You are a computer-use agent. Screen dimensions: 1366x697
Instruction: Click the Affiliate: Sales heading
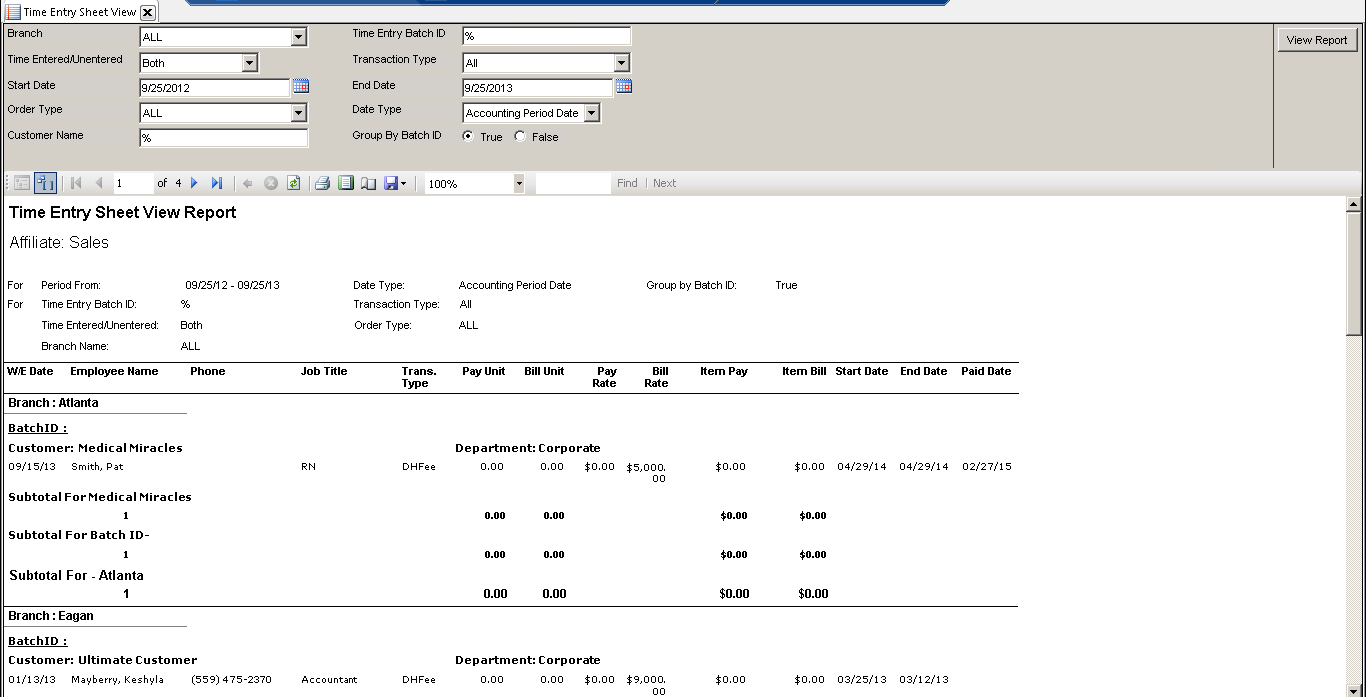click(x=59, y=243)
